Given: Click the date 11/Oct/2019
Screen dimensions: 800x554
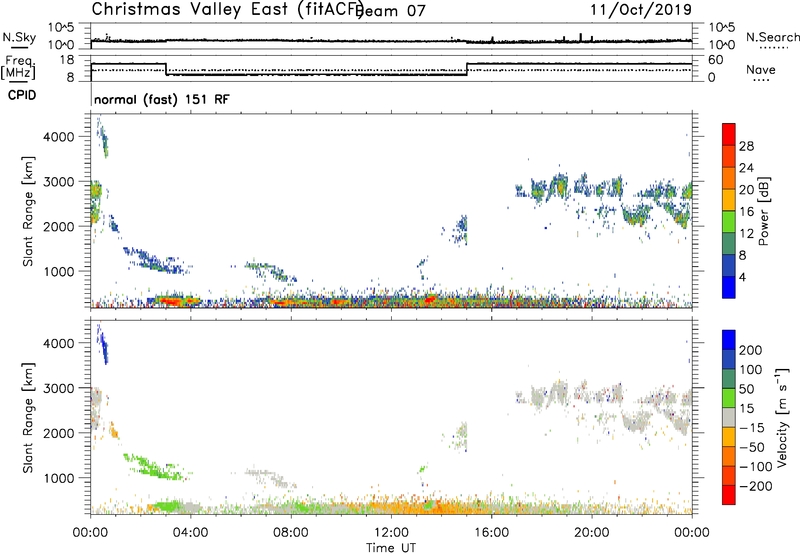Looking at the screenshot, I should pos(641,10).
